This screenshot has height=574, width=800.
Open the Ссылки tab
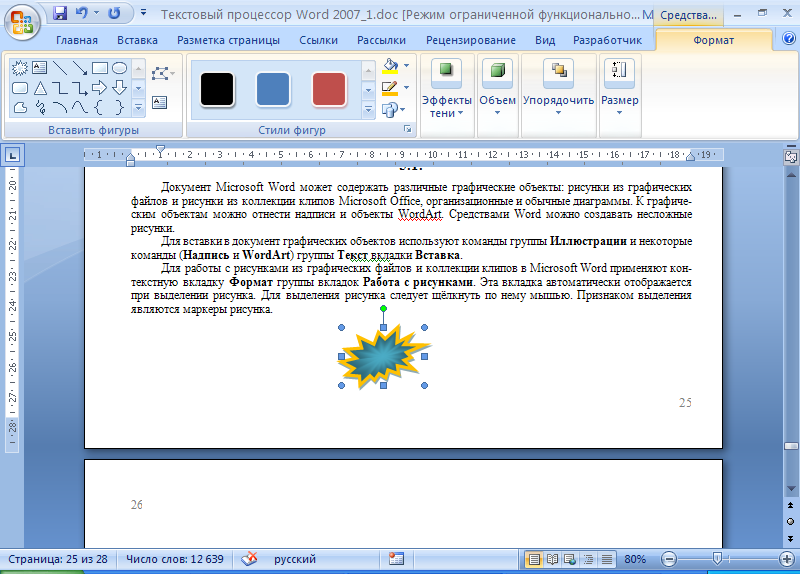click(318, 40)
